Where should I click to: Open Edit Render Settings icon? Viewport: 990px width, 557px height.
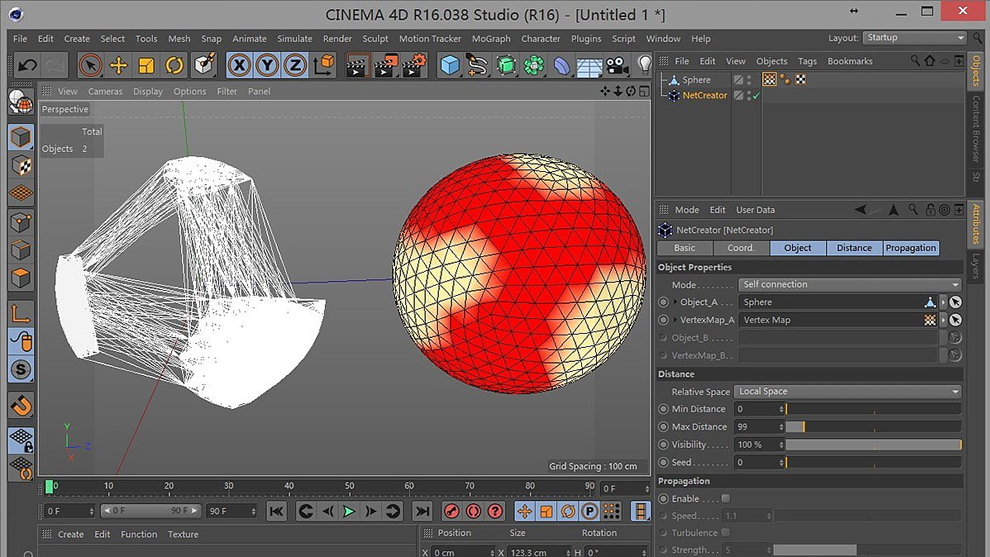(x=414, y=65)
